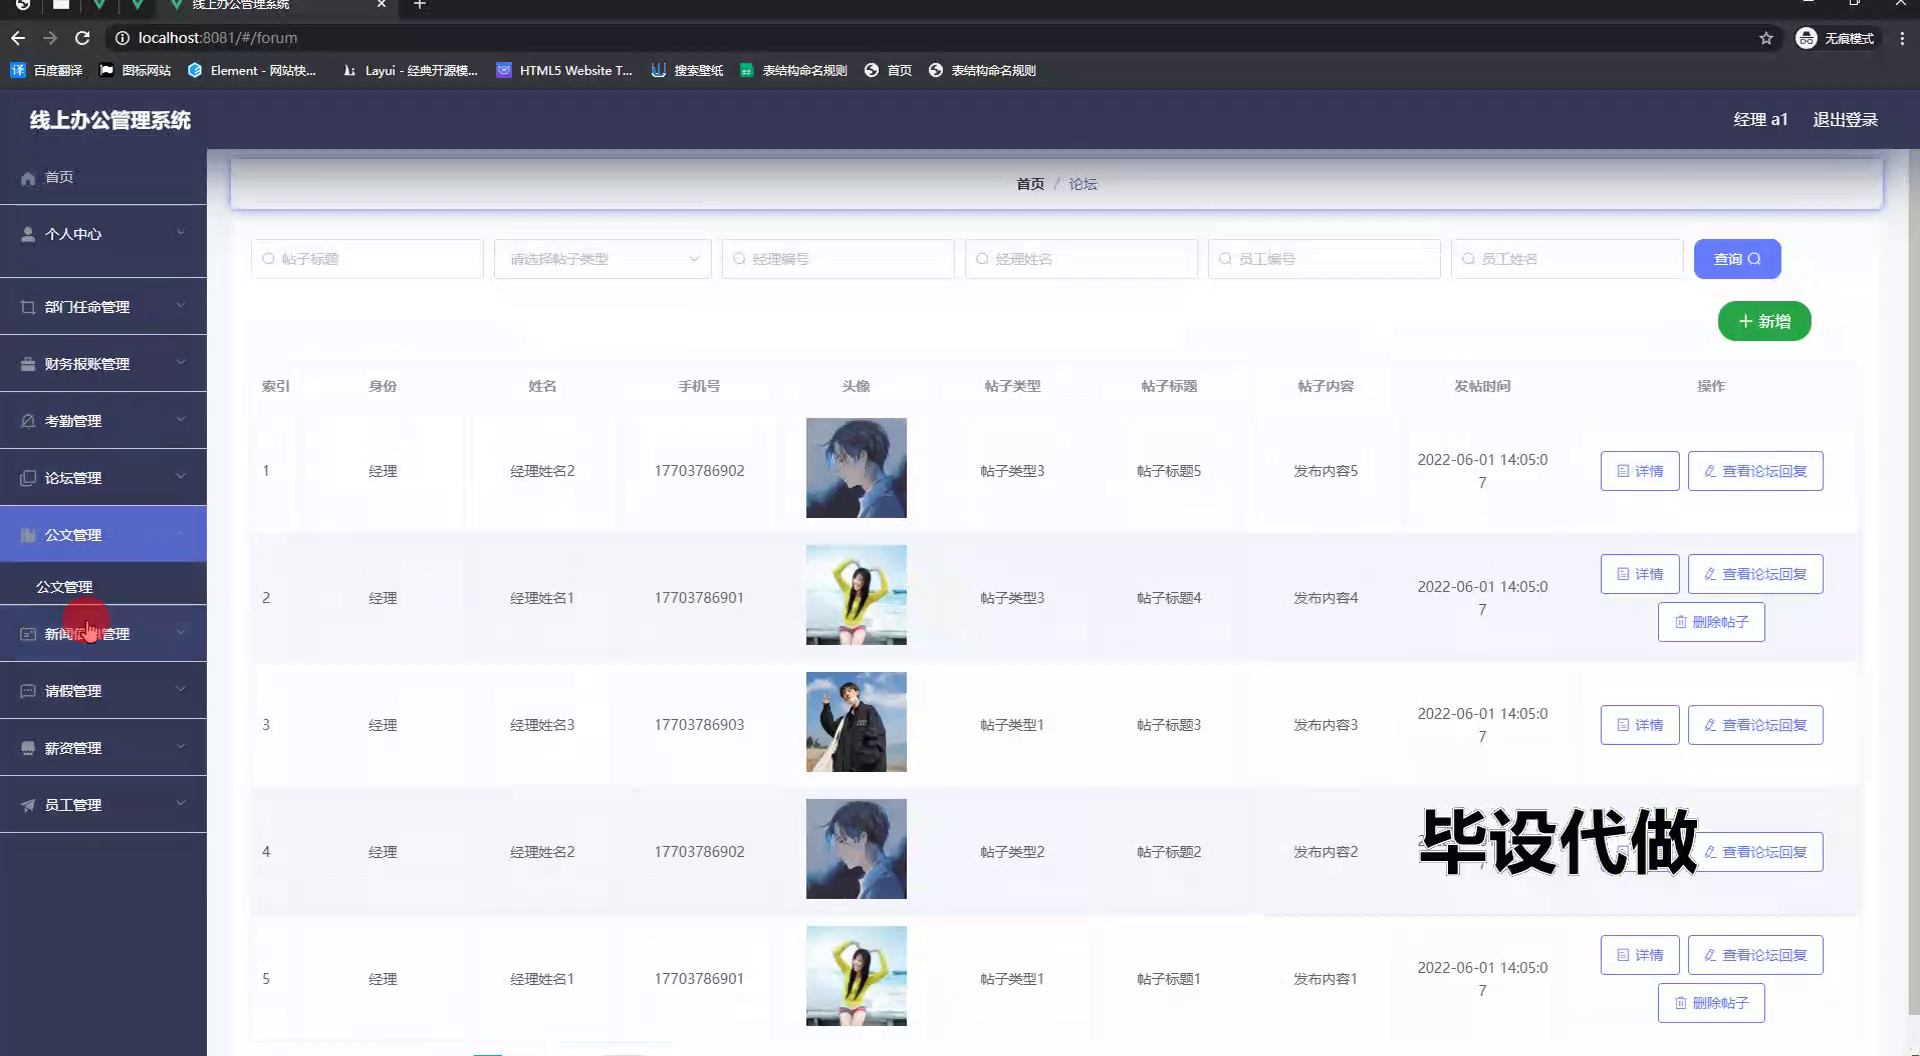Collapse the 公文管理 sidebar menu
Image resolution: width=1920 pixels, height=1056 pixels.
(103, 534)
